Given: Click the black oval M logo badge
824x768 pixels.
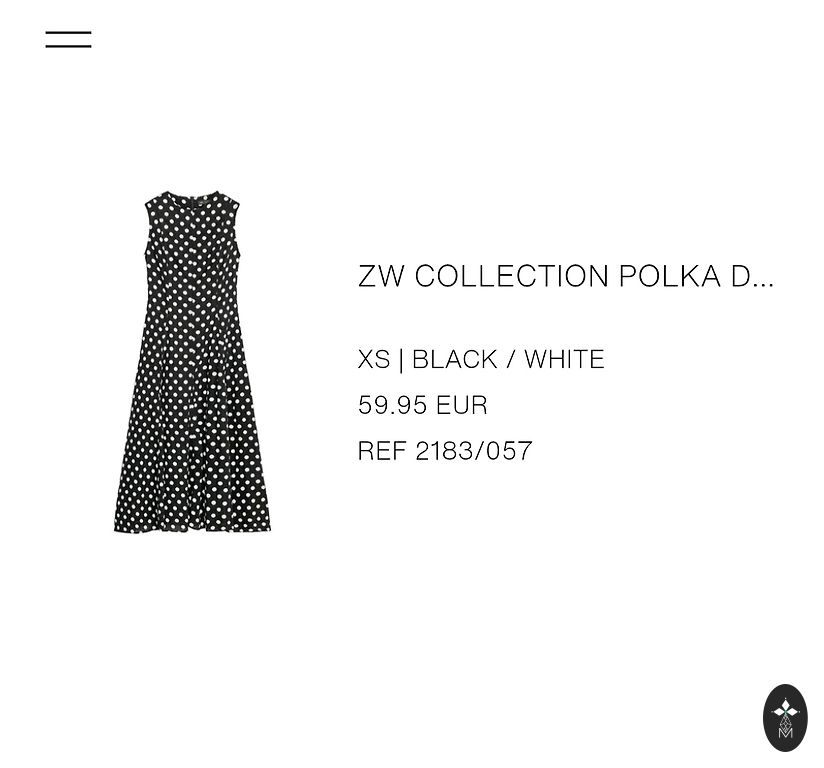Looking at the screenshot, I should coord(785,718).
